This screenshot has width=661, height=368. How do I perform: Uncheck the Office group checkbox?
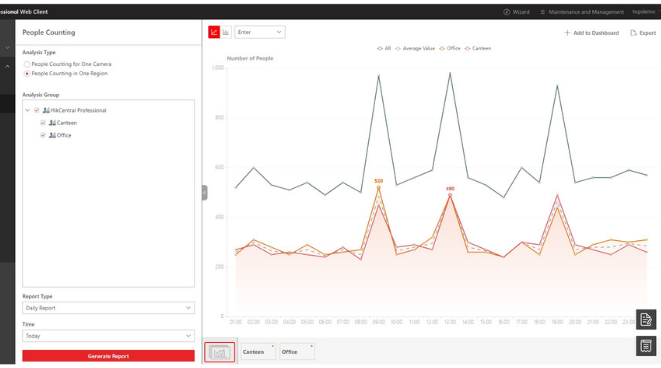click(43, 135)
